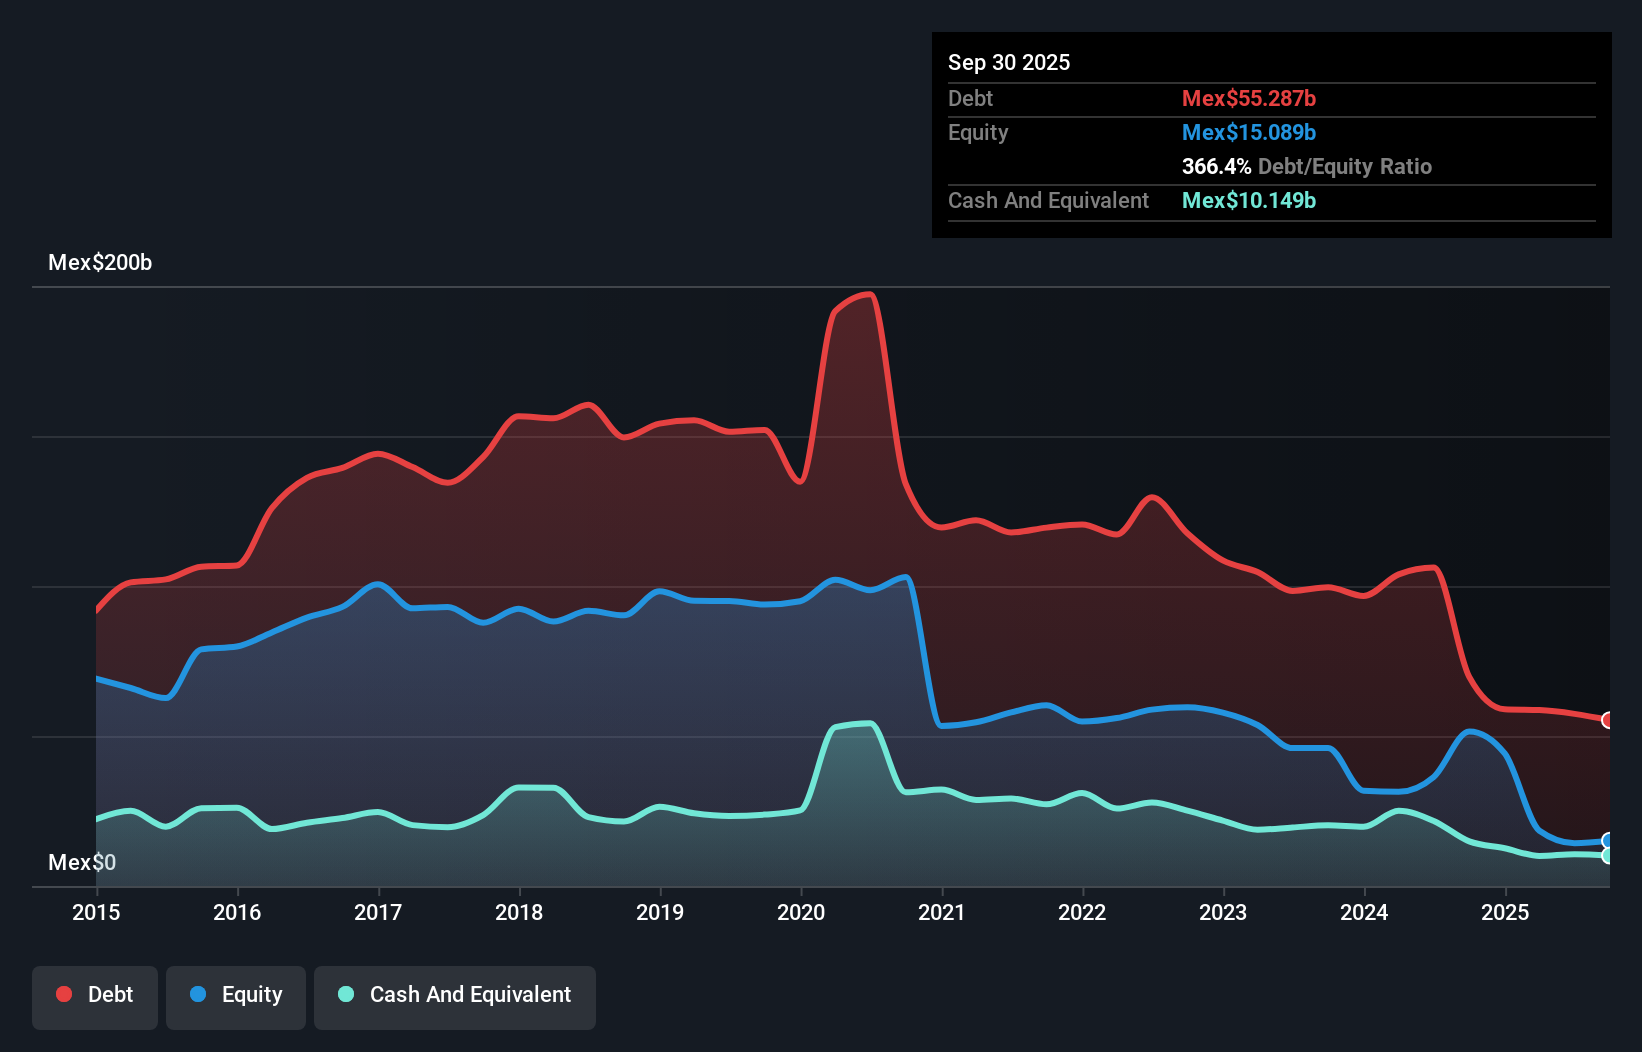
Task: Expand the Sep 30 2025 tooltip panel
Action: click(x=1009, y=62)
